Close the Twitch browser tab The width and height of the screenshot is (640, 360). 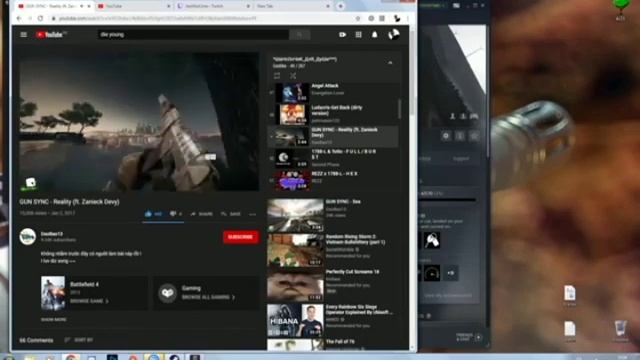point(248,6)
